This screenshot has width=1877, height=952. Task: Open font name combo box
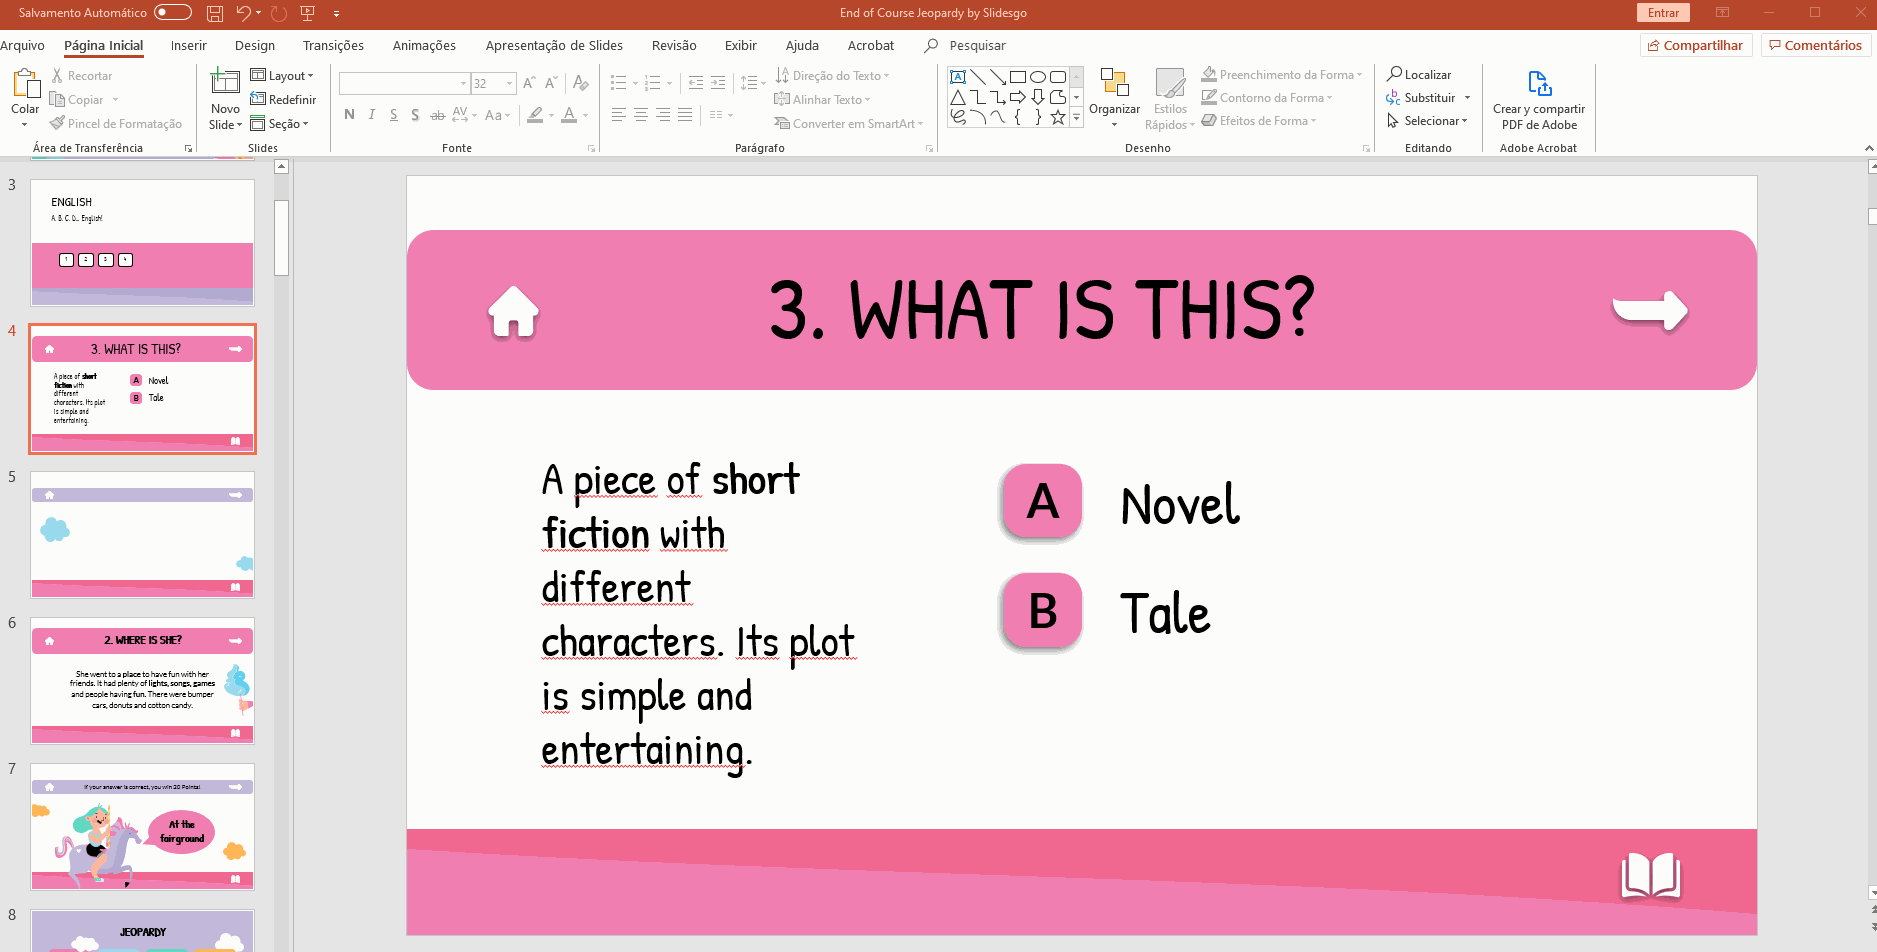tap(404, 84)
